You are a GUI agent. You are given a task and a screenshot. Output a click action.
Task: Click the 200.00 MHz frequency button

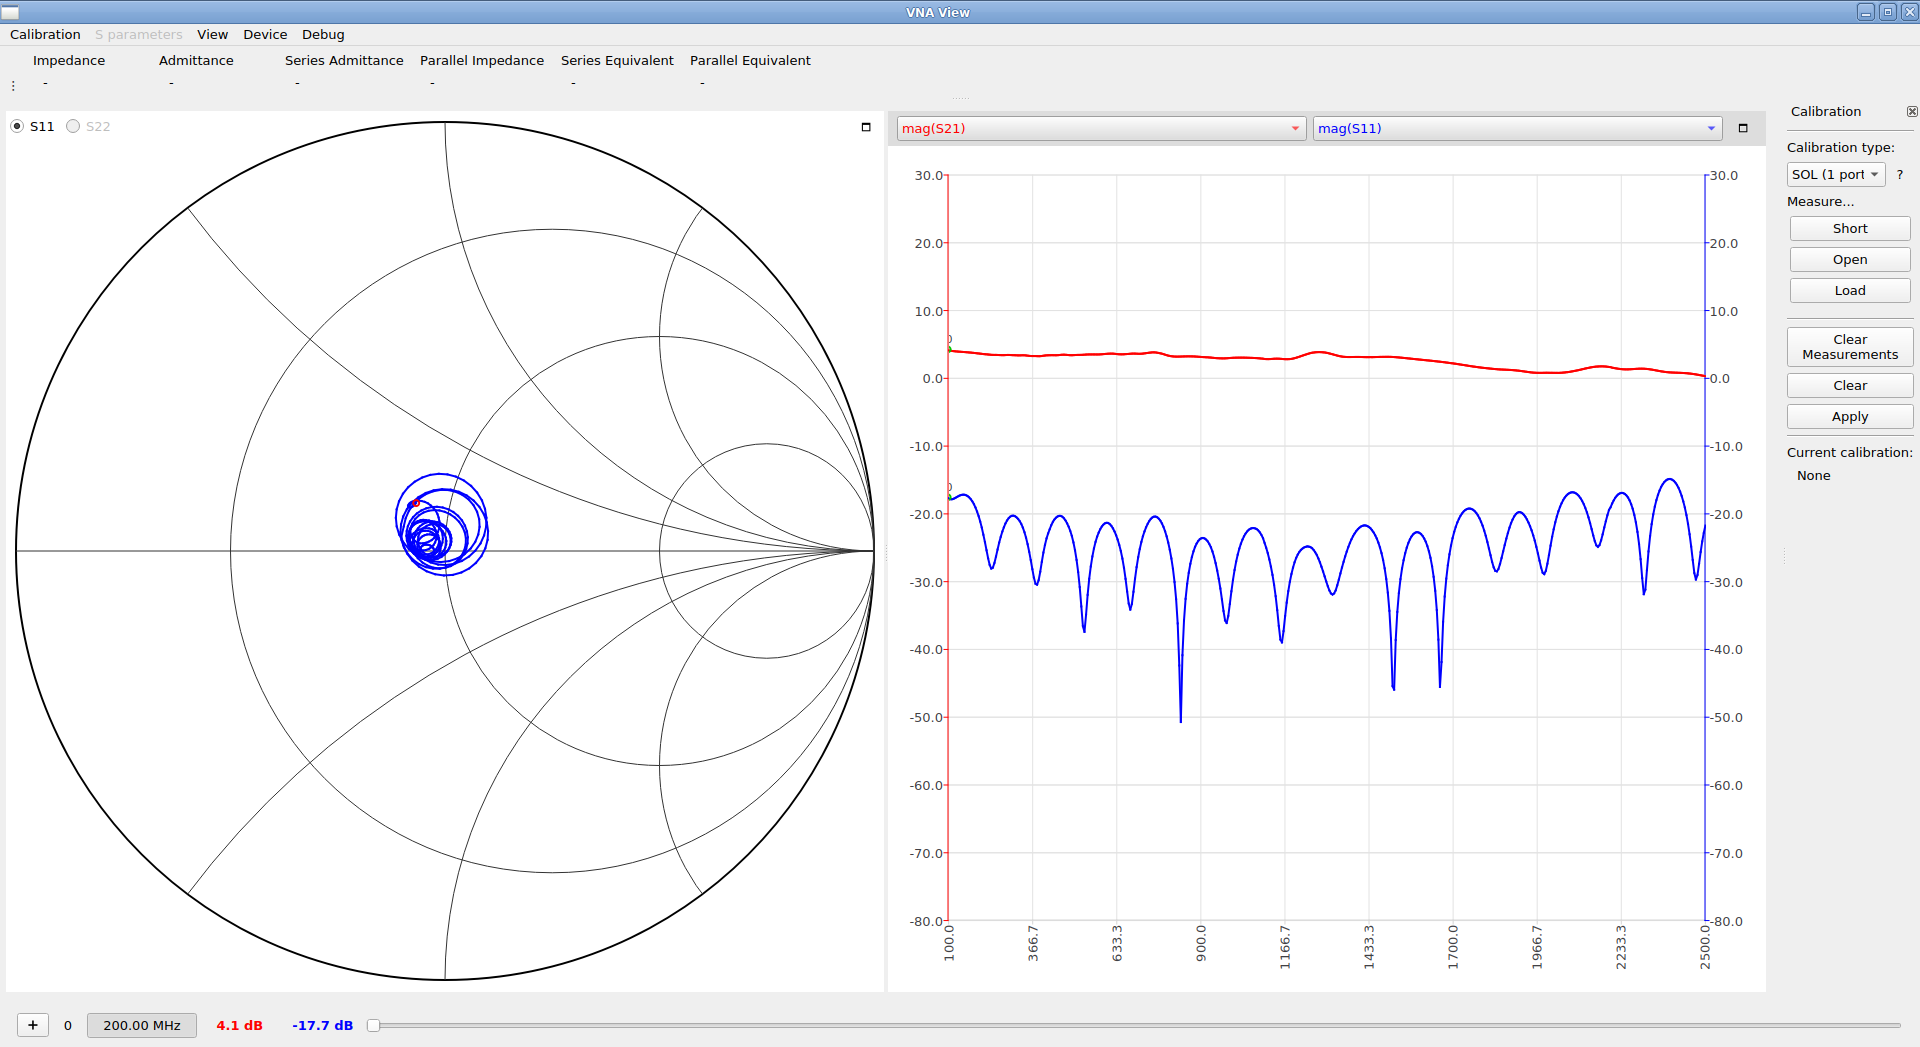tap(142, 1025)
